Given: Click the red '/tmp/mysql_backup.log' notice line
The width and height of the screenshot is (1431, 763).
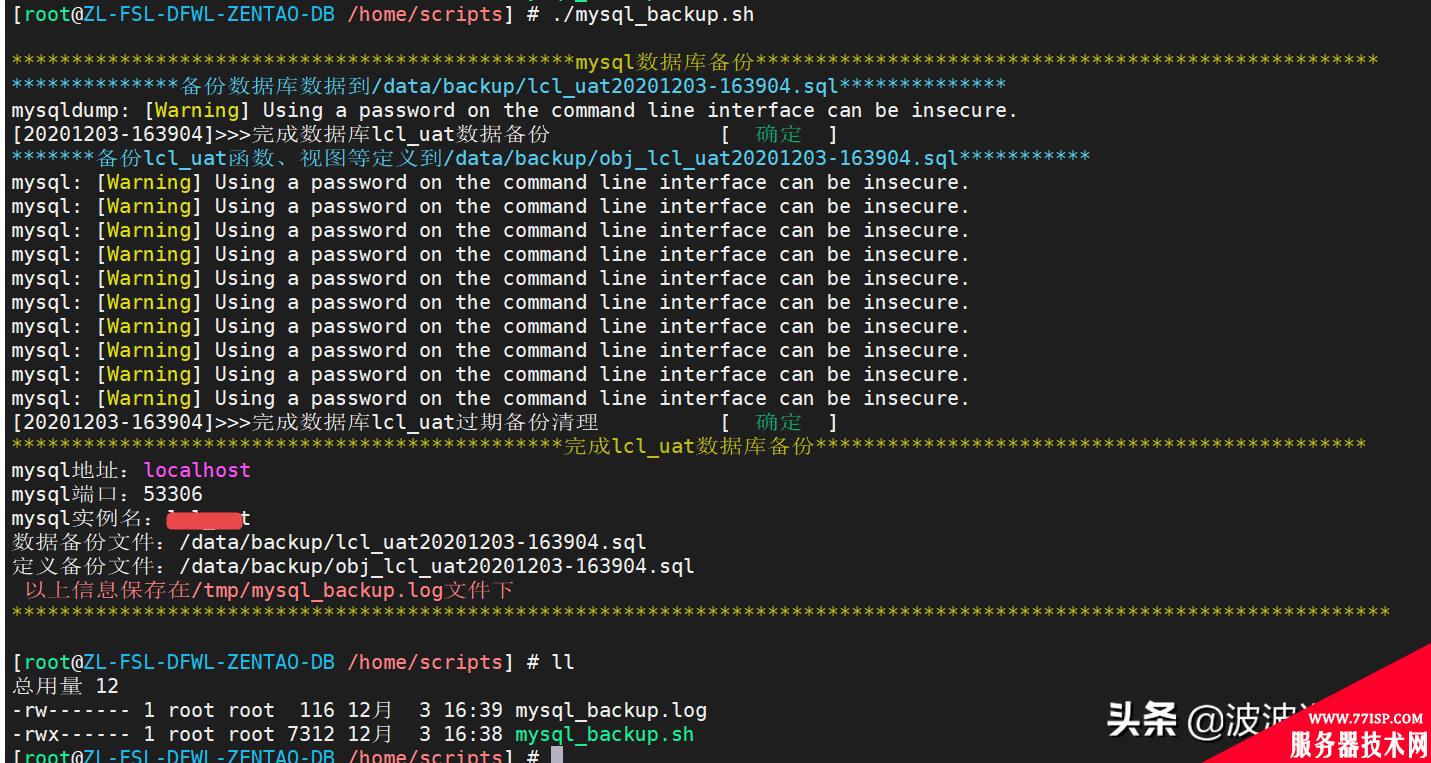Looking at the screenshot, I should (x=269, y=590).
